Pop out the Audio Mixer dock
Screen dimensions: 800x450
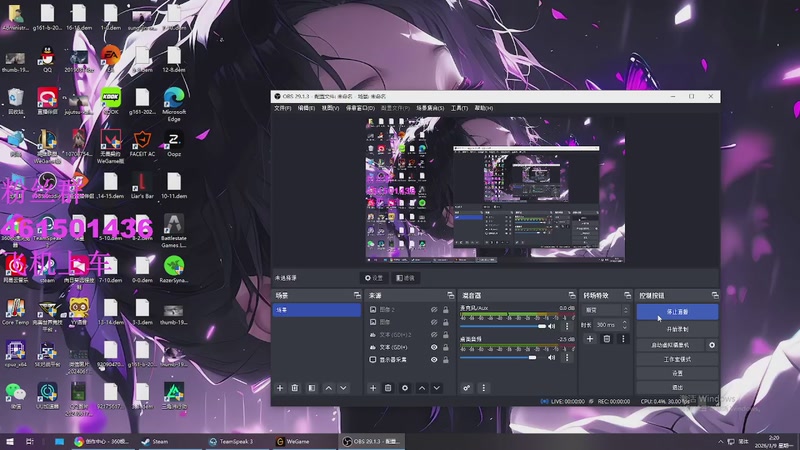click(x=572, y=295)
